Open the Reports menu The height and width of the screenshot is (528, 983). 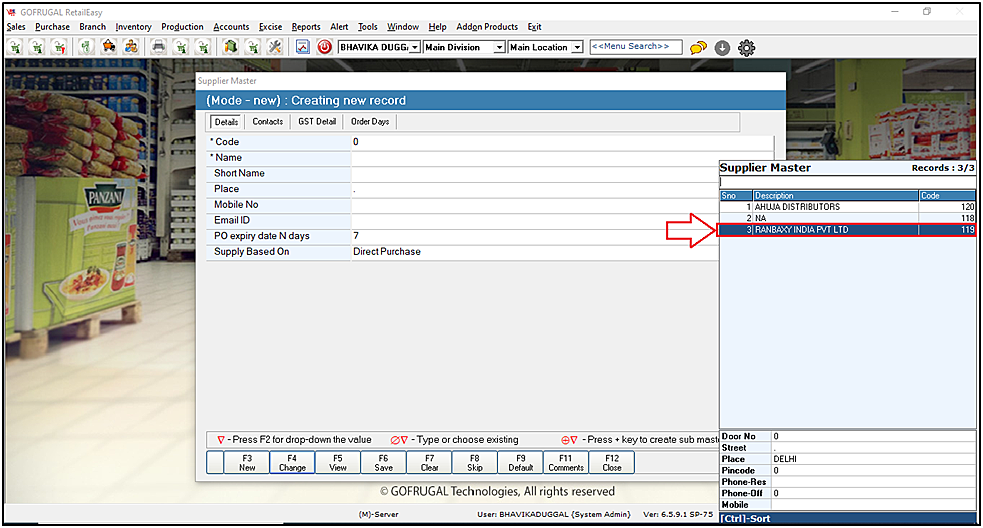(306, 27)
